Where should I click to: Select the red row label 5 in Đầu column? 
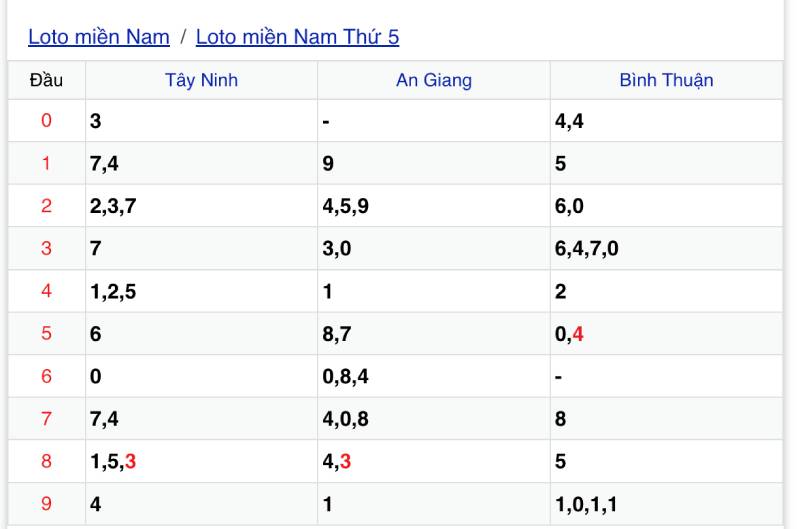[x=46, y=334]
